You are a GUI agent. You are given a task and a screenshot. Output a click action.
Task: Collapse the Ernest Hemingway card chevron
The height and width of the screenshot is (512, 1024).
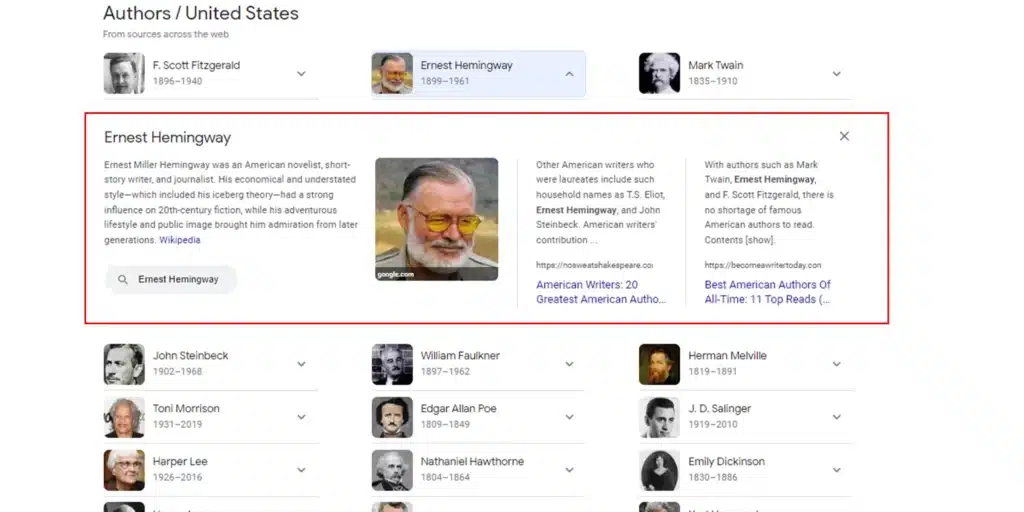point(569,74)
